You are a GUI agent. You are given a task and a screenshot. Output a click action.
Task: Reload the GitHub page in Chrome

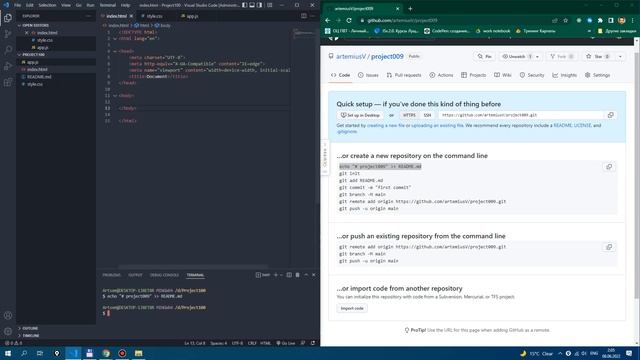(349, 20)
